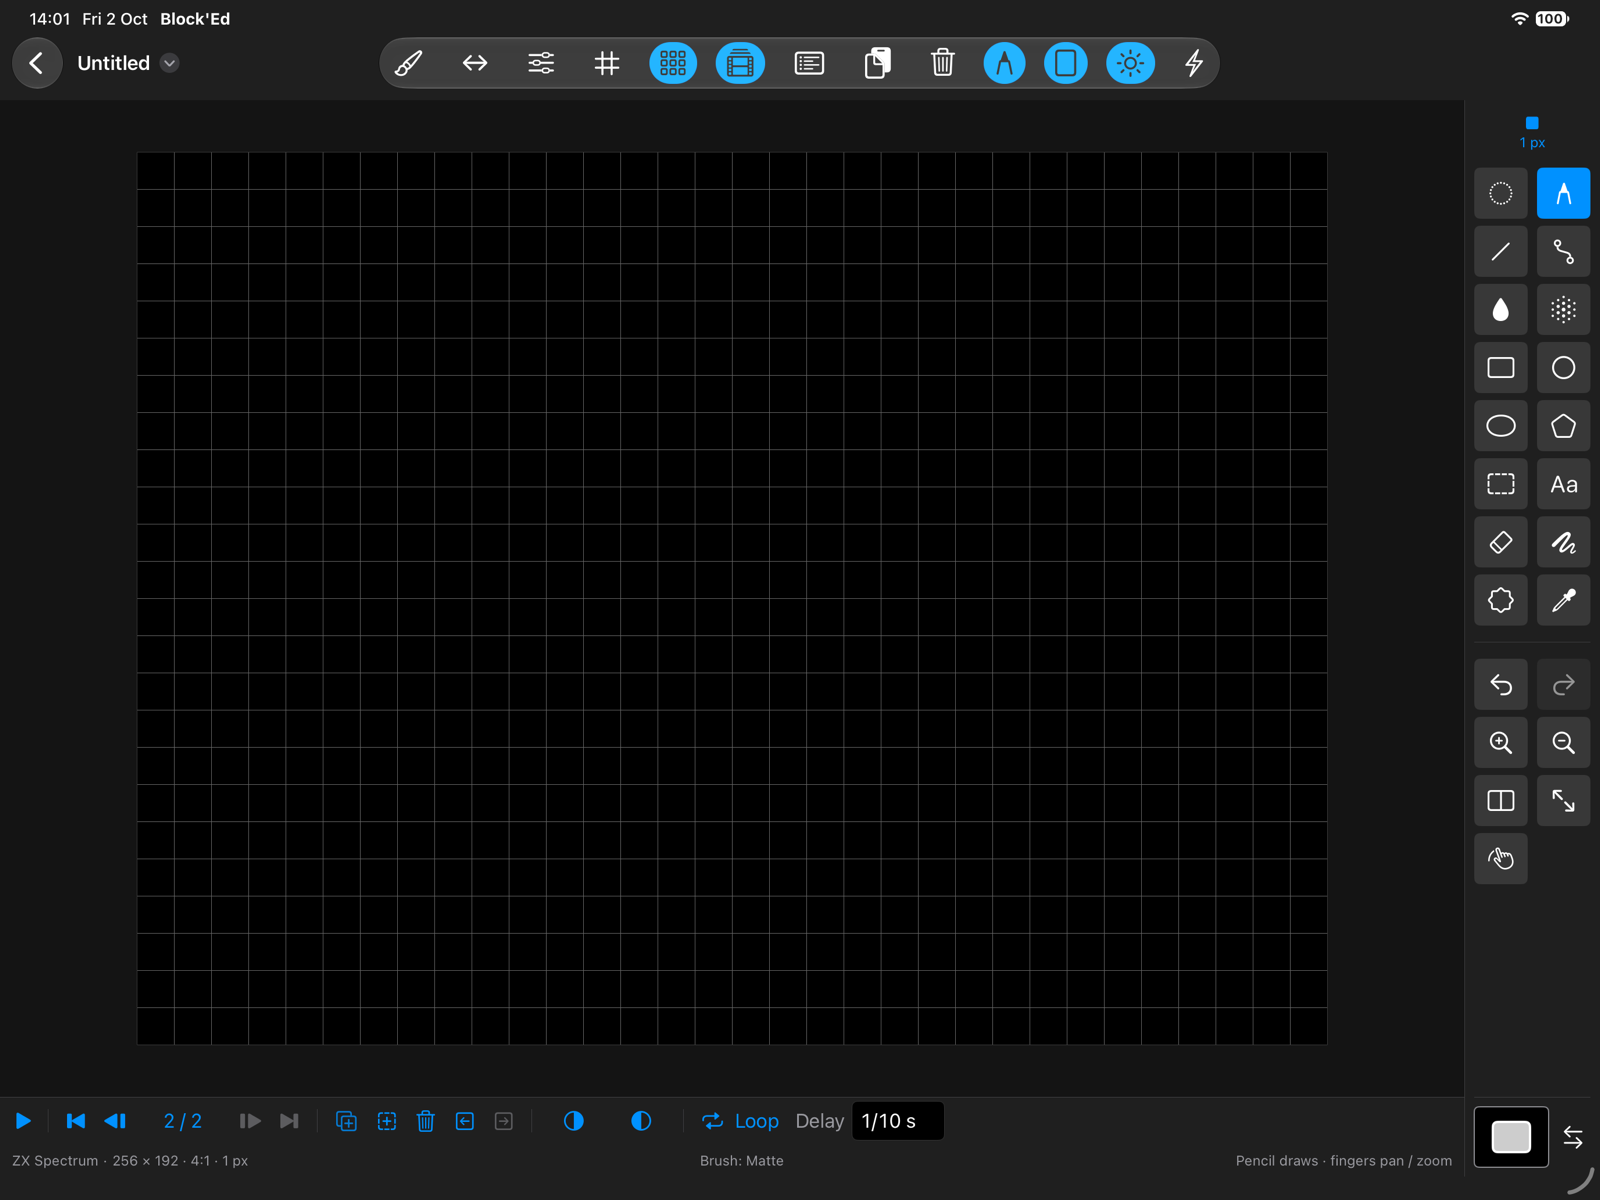This screenshot has width=1600, height=1200.
Task: Fit canvas with the expand arrows icon
Action: pyautogui.click(x=1563, y=801)
